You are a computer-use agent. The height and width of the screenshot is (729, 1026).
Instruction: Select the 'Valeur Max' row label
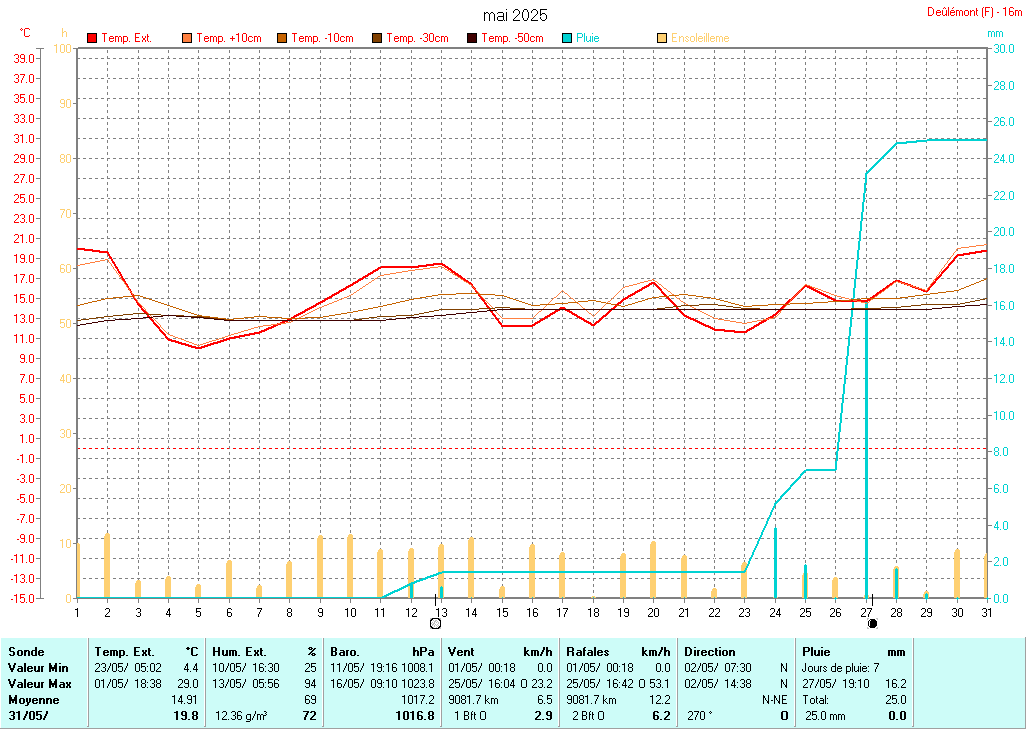pos(36,682)
